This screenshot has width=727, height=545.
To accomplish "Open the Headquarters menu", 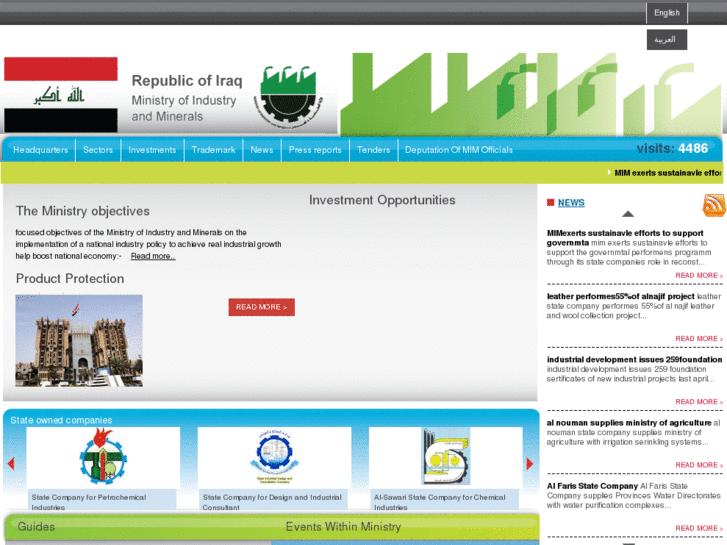I will (x=40, y=150).
